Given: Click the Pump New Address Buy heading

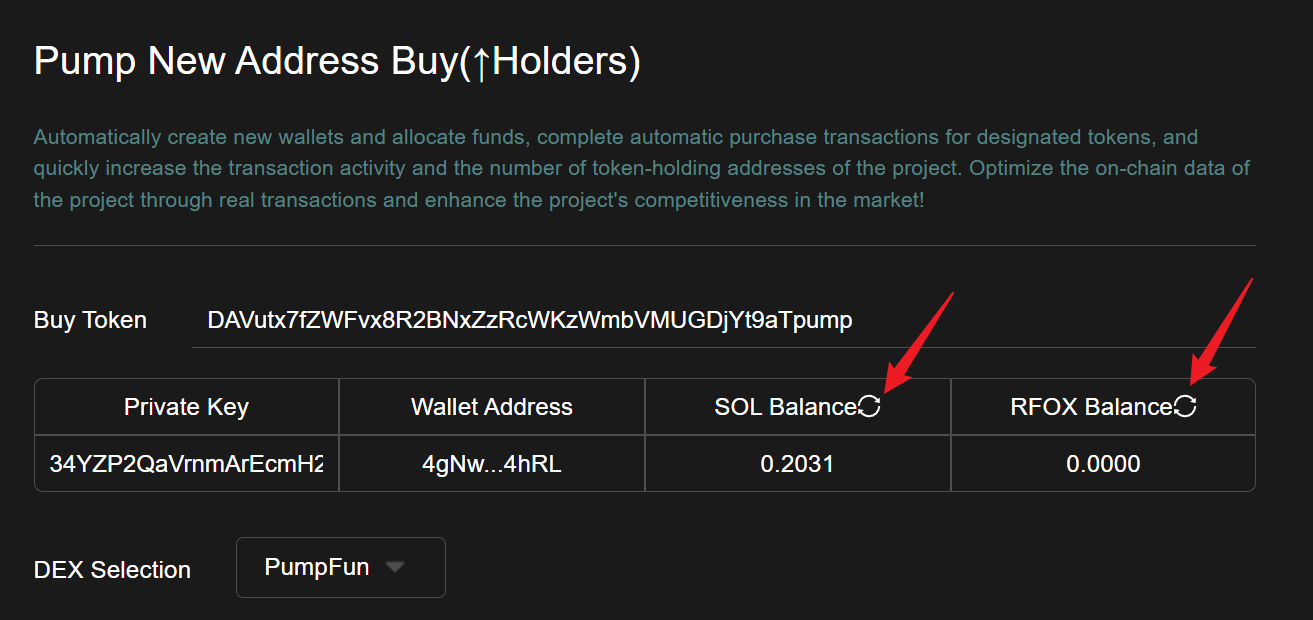Looking at the screenshot, I should (337, 62).
